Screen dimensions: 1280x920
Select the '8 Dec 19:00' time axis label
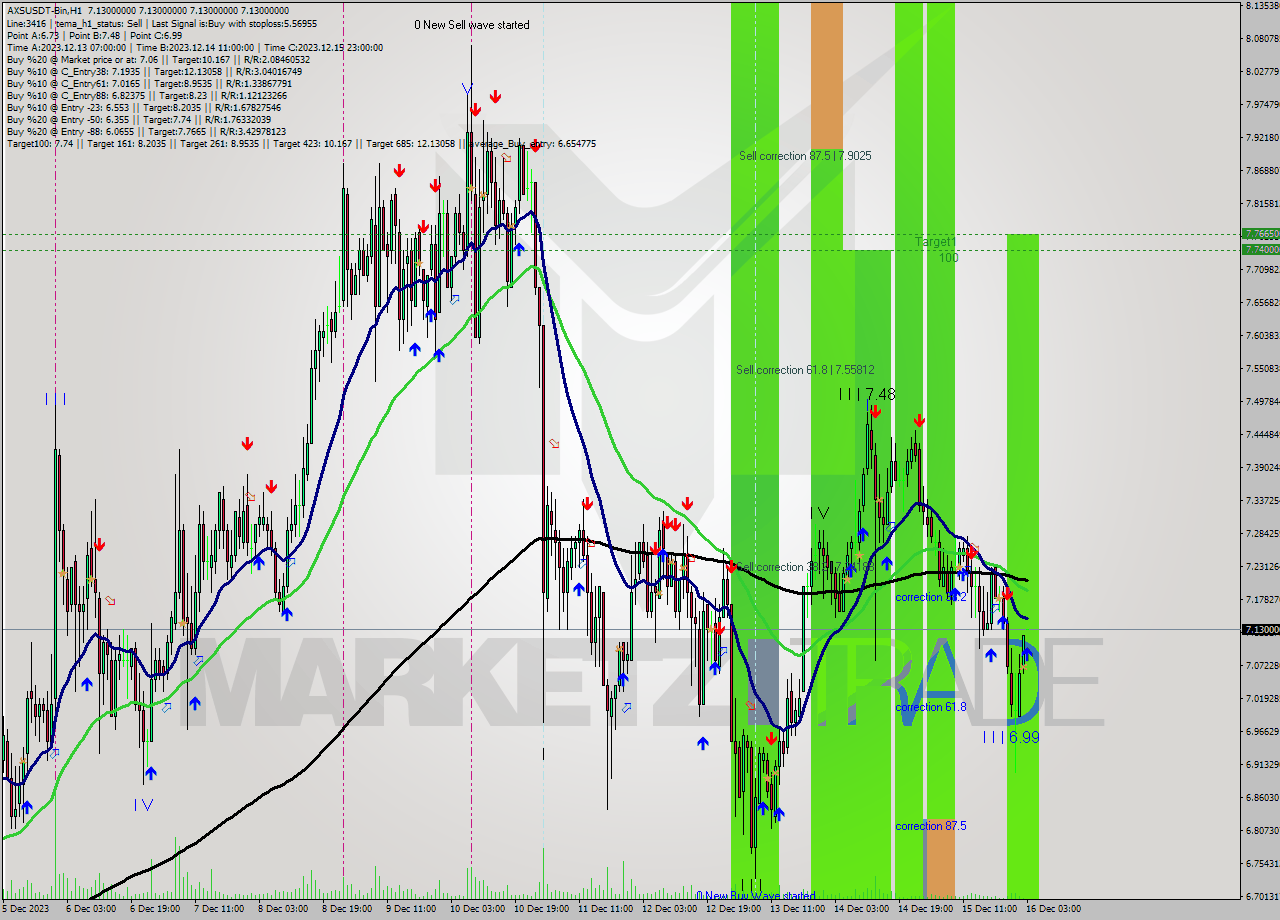click(347, 909)
